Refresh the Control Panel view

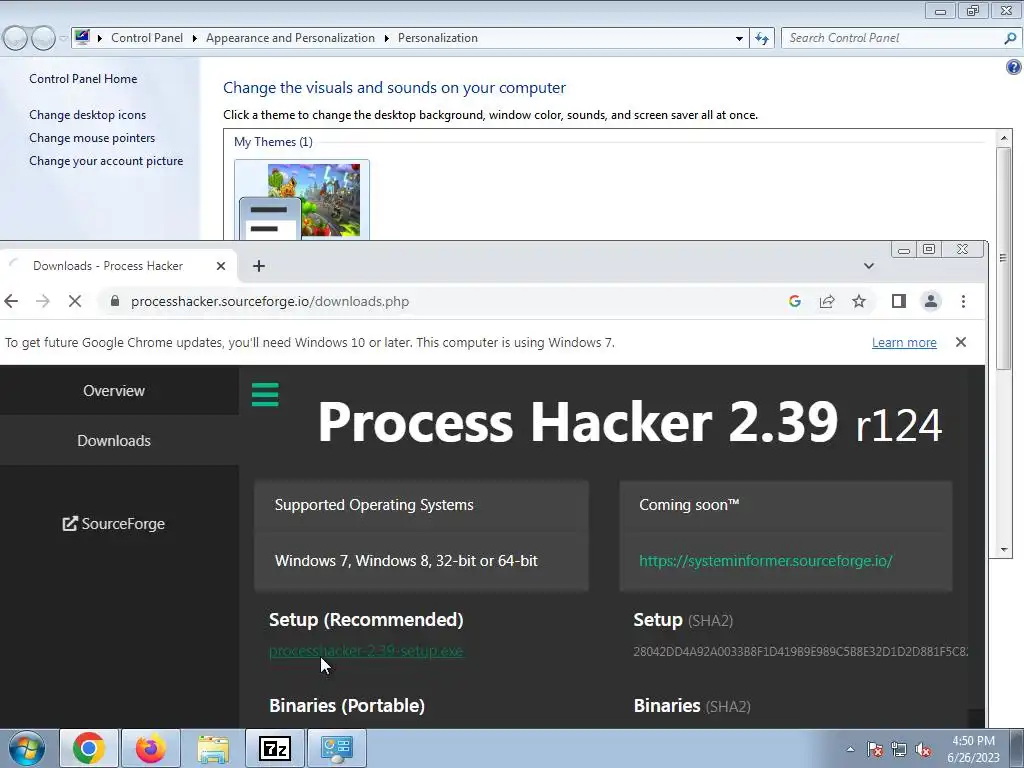point(761,39)
